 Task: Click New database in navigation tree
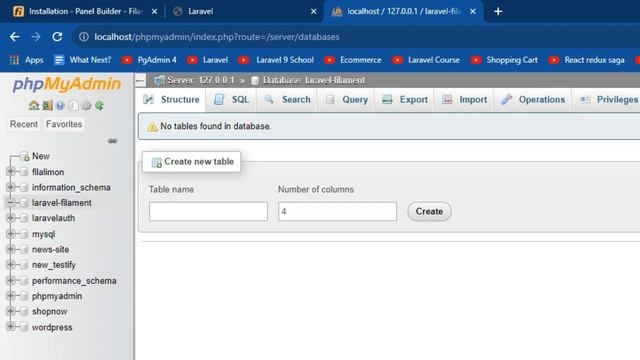pyautogui.click(x=40, y=156)
